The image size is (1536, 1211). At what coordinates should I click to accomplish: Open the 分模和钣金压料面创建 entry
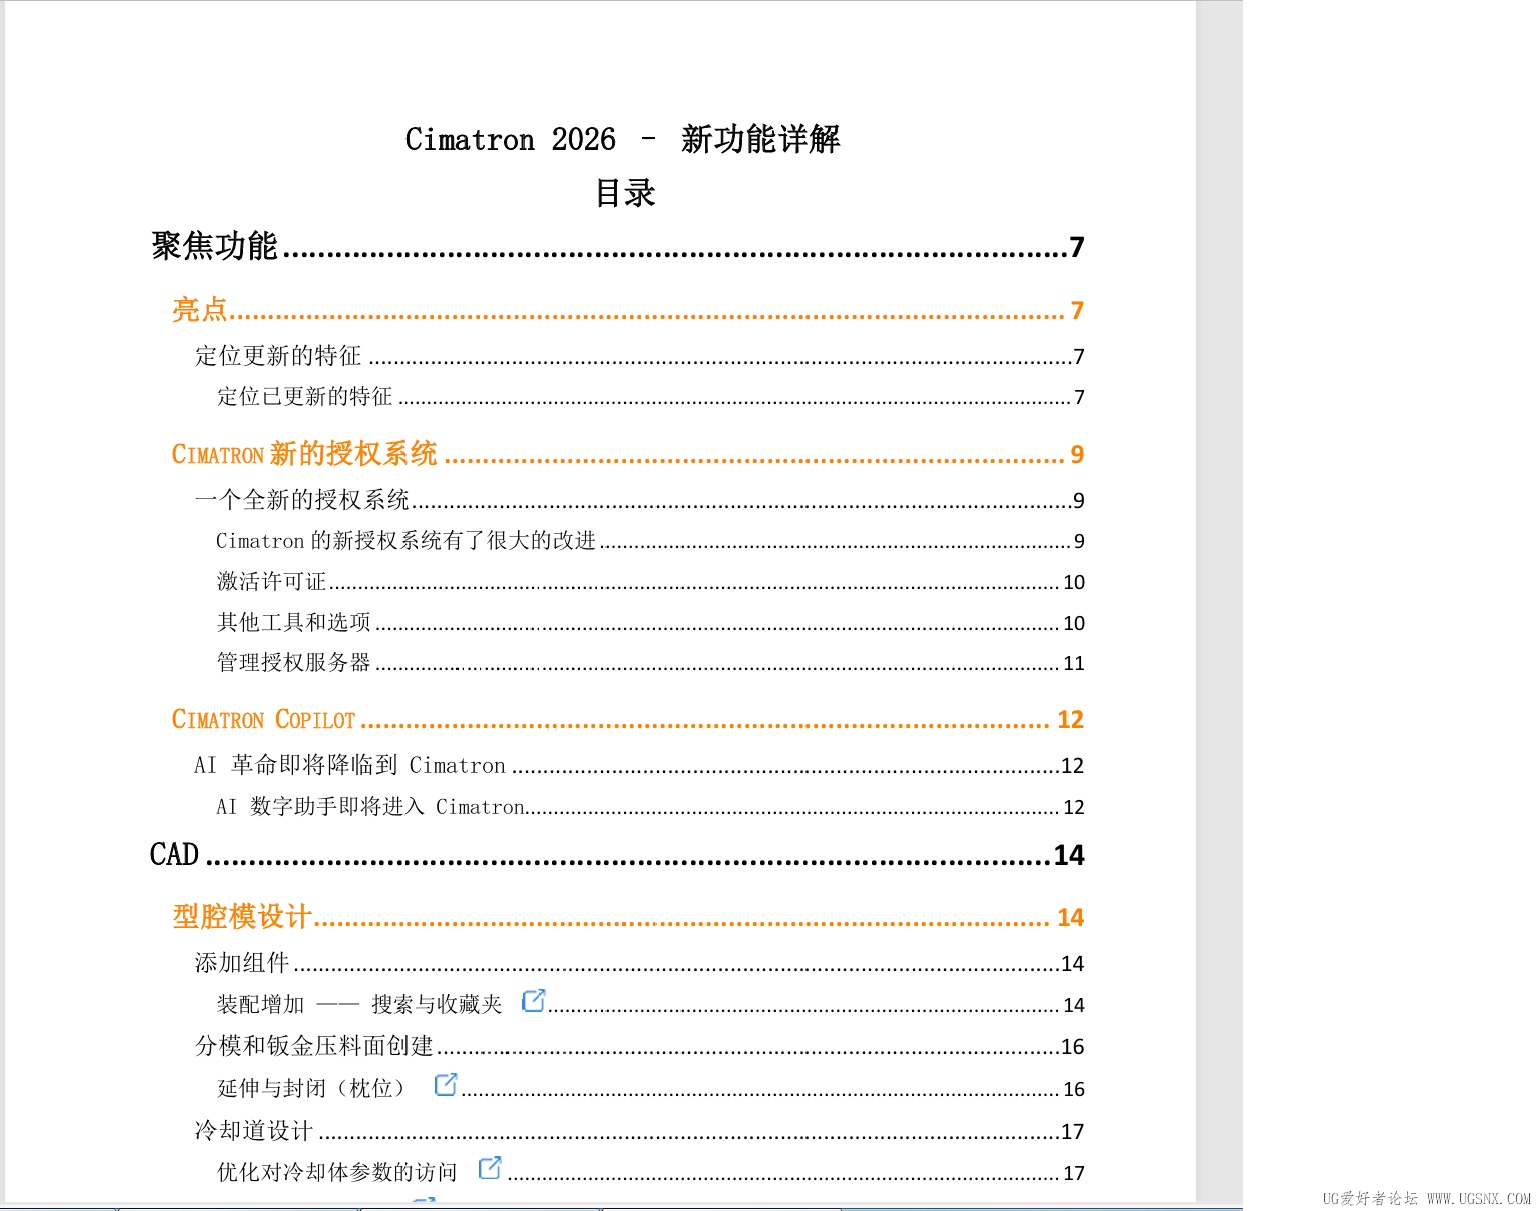(x=640, y=1046)
